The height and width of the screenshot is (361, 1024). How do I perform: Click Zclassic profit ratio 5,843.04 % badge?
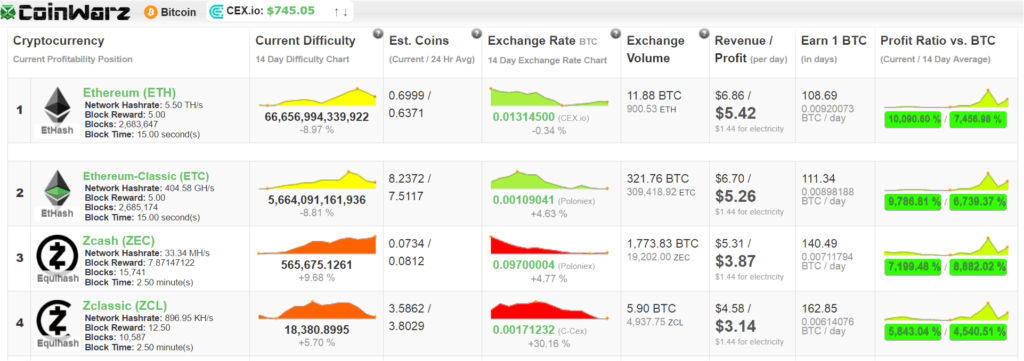[913, 332]
